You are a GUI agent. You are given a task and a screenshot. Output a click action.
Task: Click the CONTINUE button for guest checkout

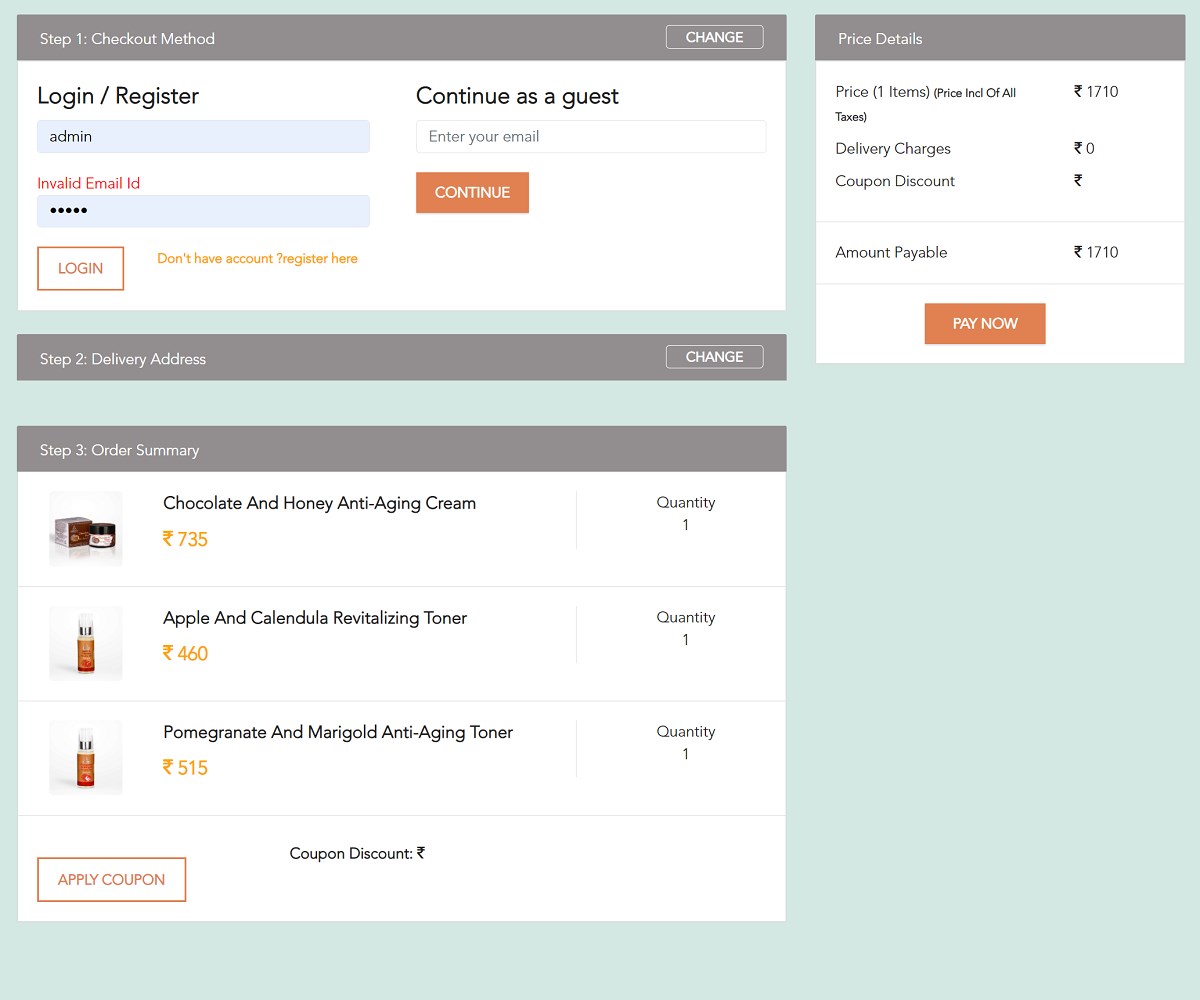tap(472, 193)
